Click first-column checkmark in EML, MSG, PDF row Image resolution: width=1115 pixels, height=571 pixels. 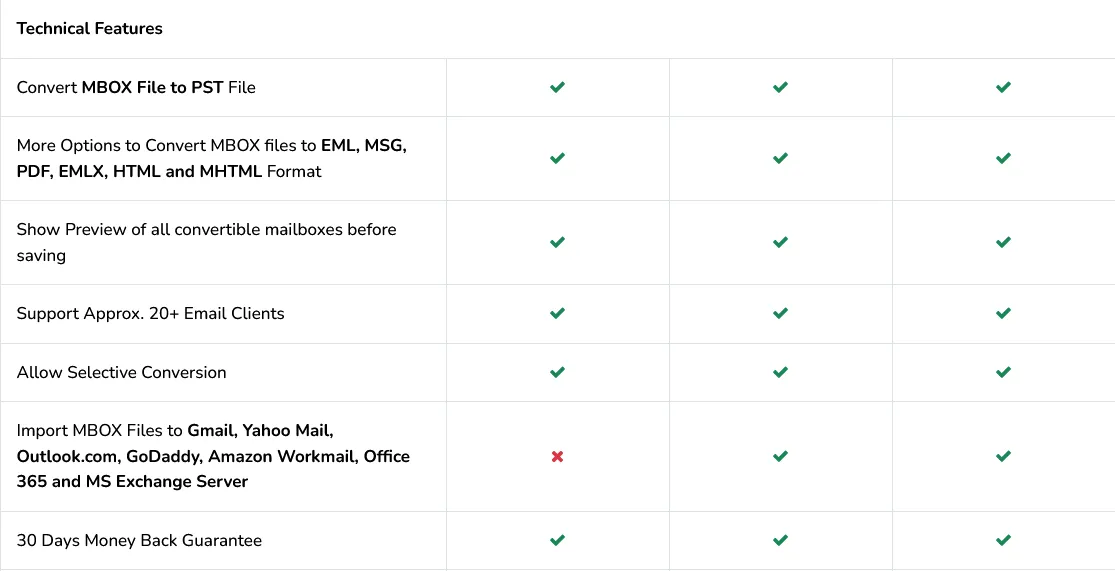[557, 158]
